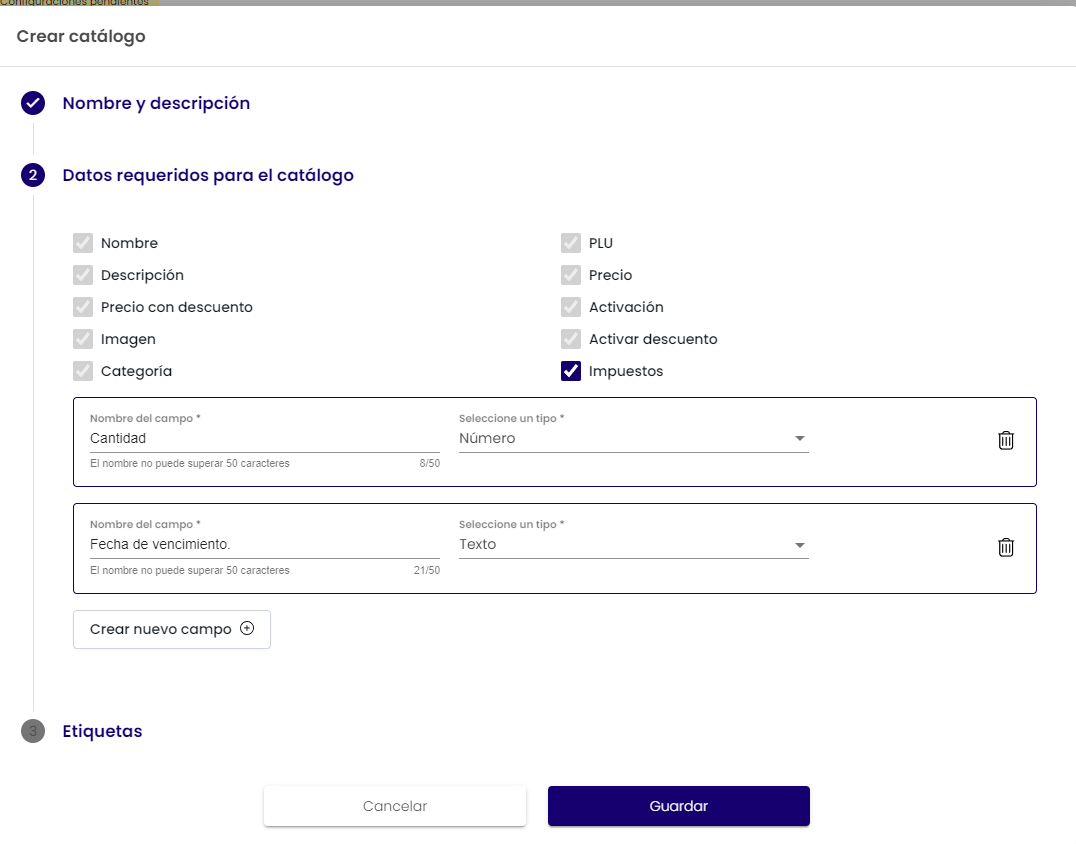Click the step 2 number circle
Viewport: 1076px width, 844px height.
33,175
